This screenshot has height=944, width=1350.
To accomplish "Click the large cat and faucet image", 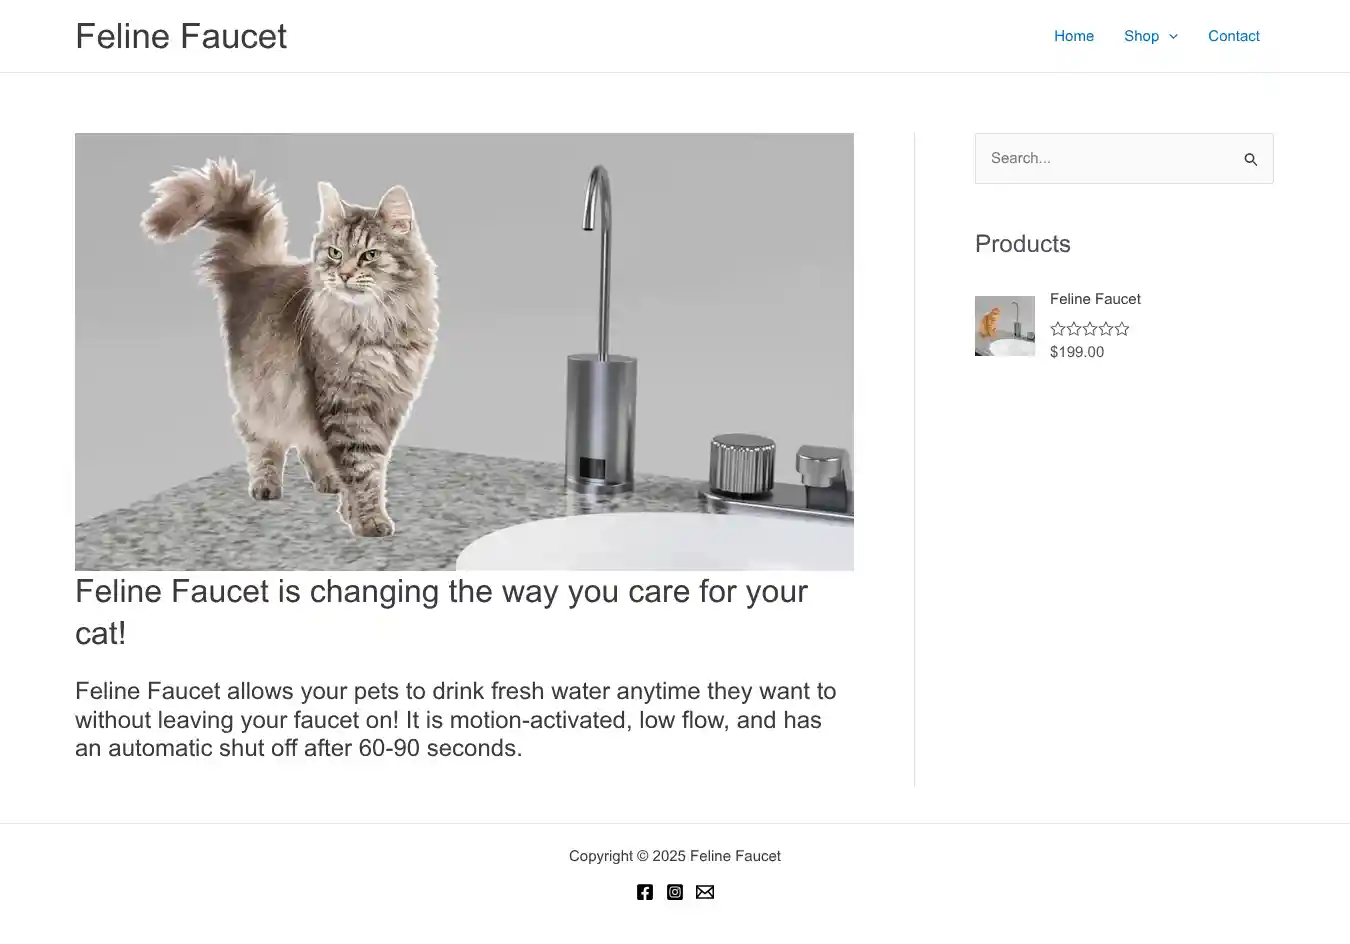I will [464, 351].
